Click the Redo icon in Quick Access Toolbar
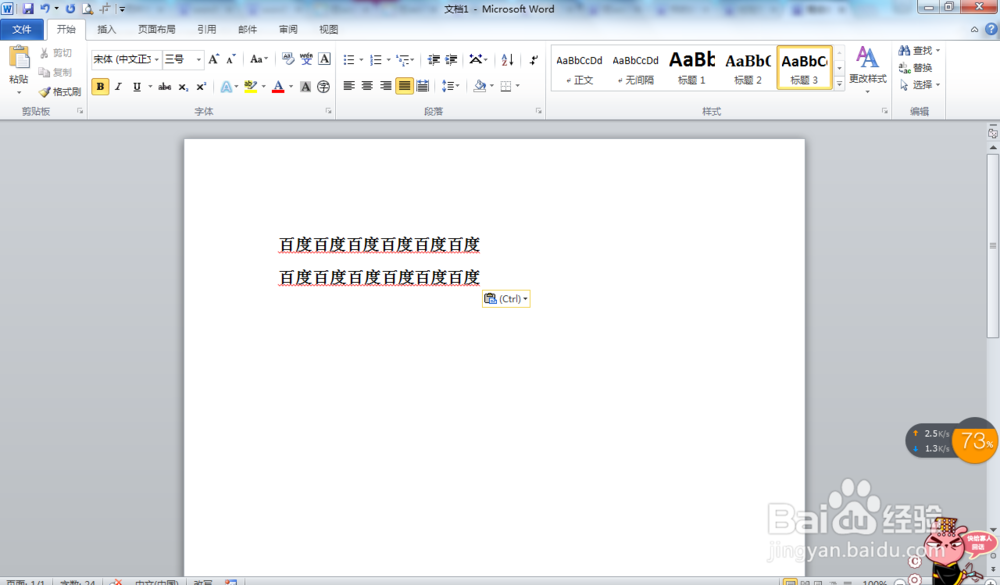The height and width of the screenshot is (585, 1000). (70, 9)
